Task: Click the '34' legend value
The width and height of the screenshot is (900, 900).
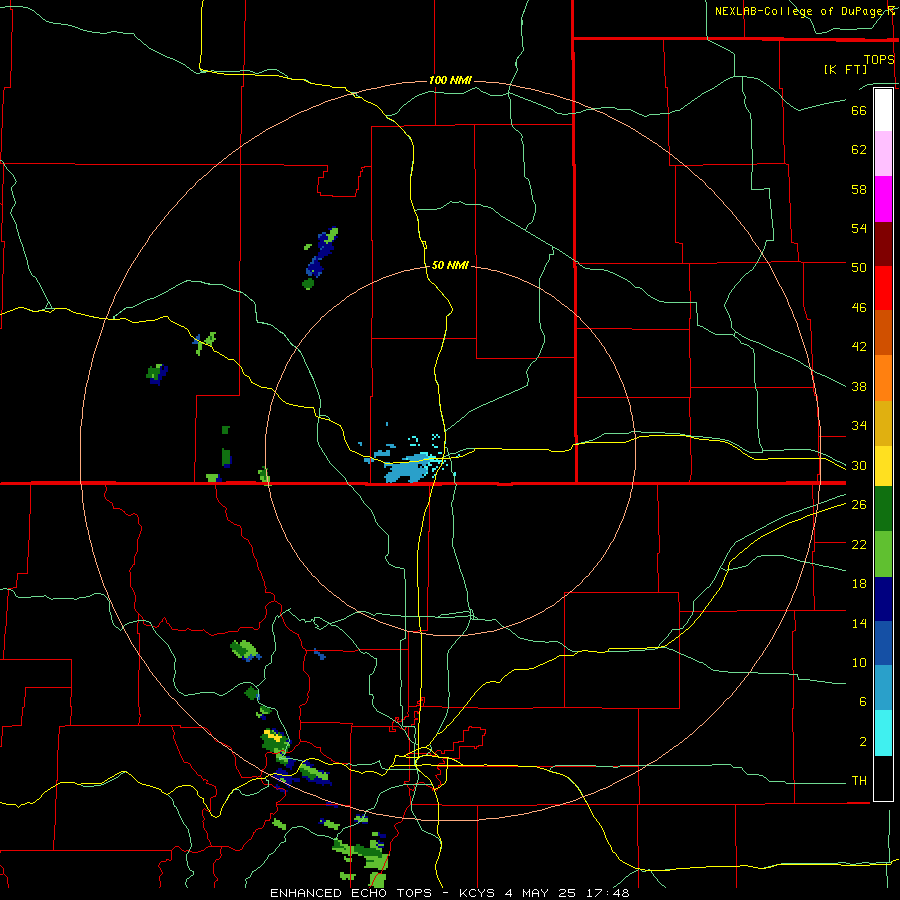Action: (859, 426)
